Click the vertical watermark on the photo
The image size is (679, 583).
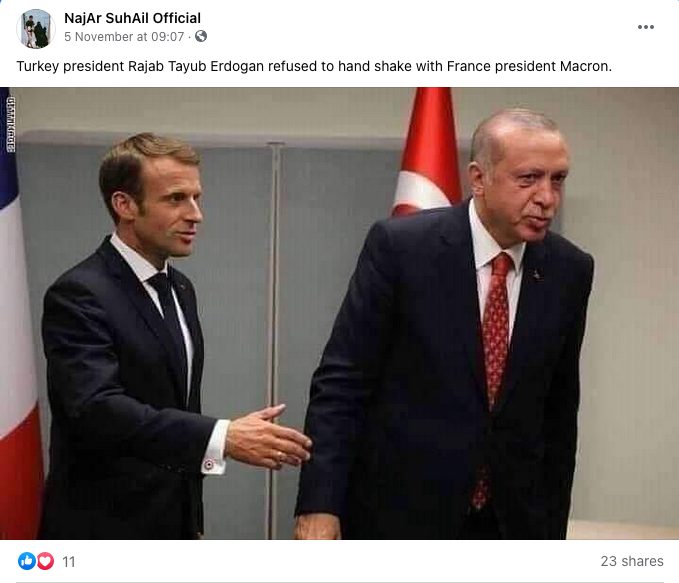(x=11, y=124)
